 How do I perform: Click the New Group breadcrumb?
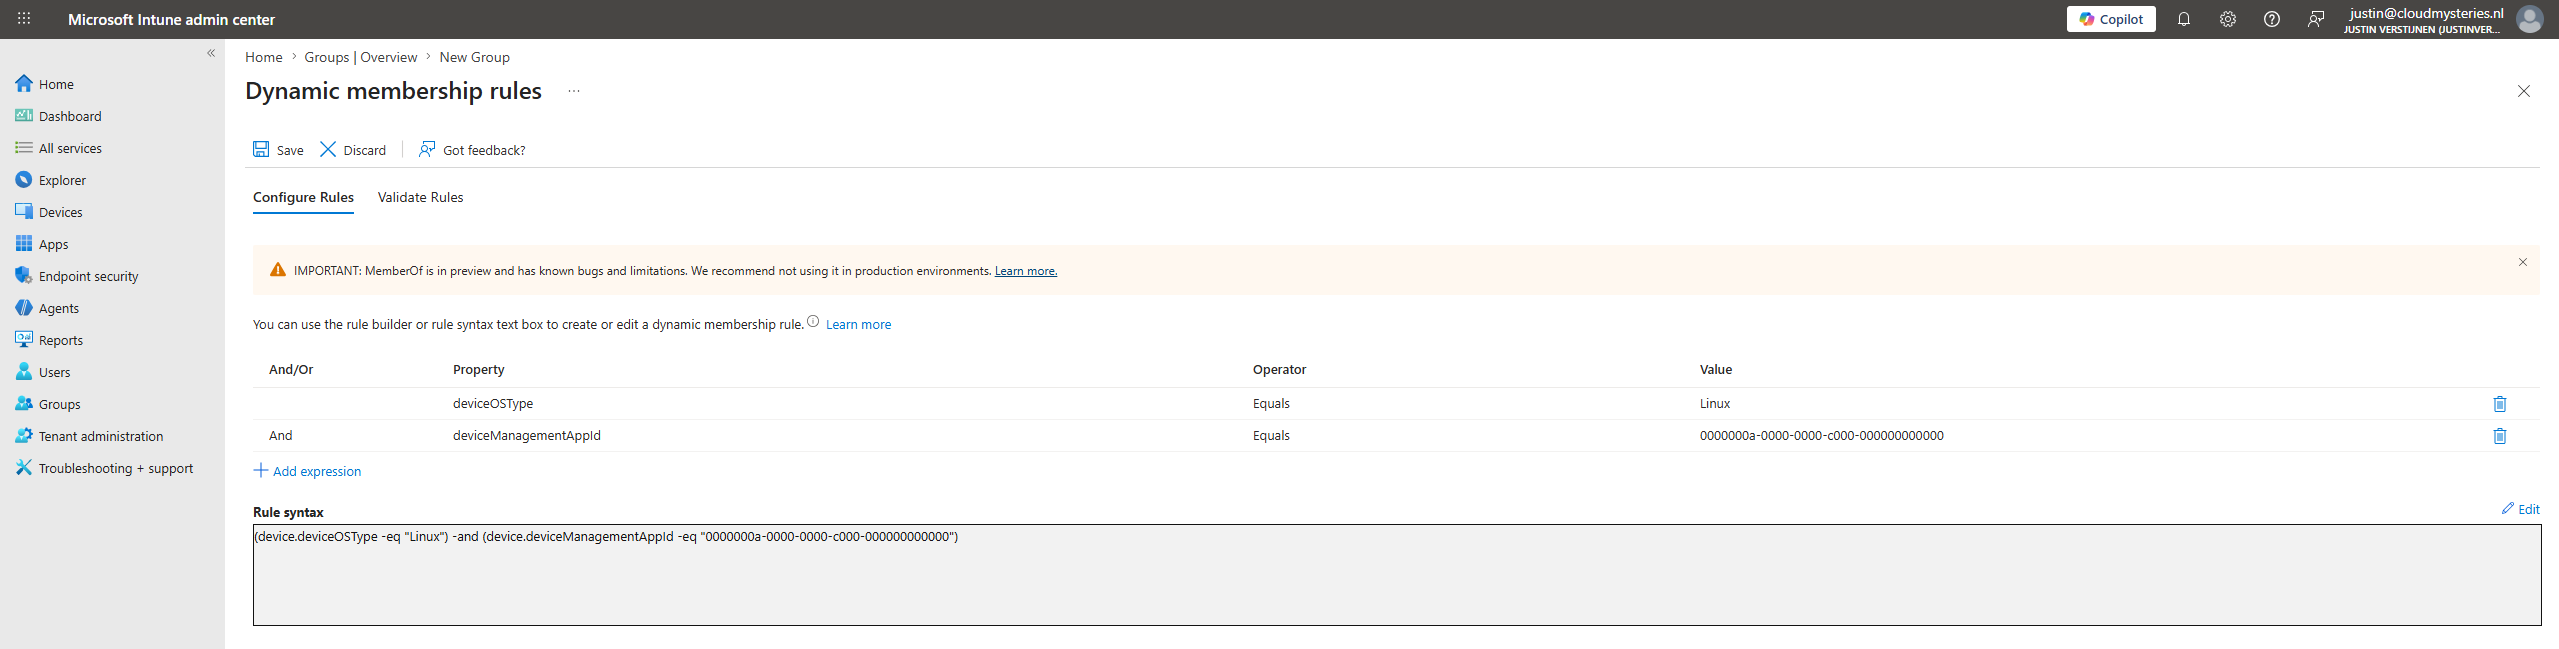pos(474,57)
